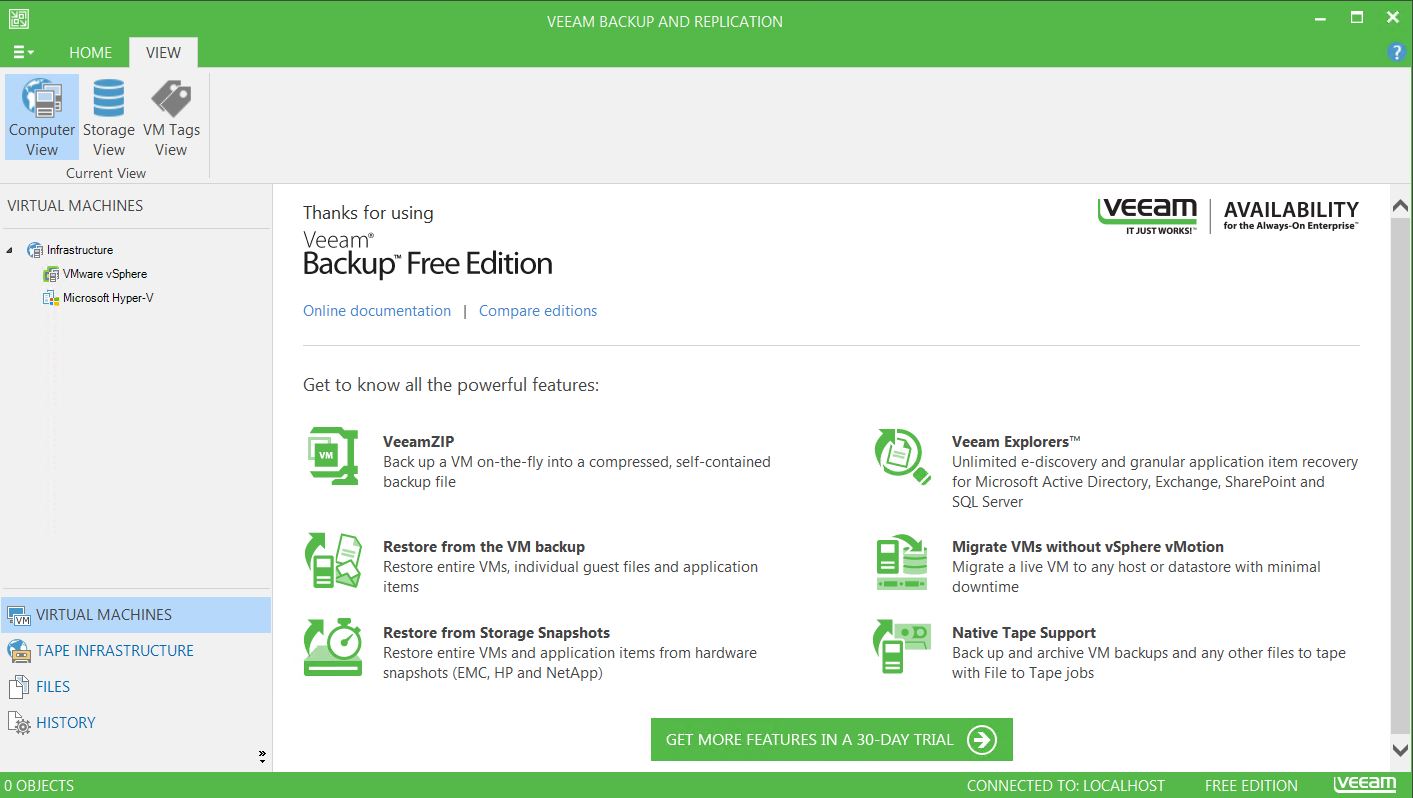
Task: Open the HISTORY navigation pane
Action: point(135,723)
